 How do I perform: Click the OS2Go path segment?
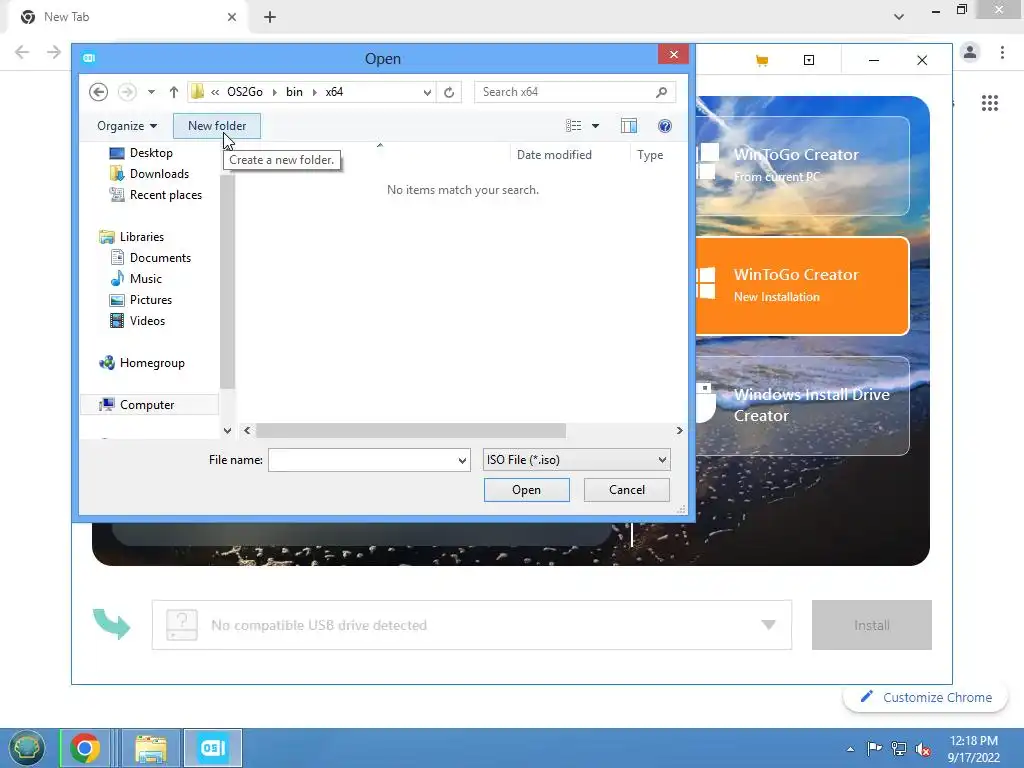coord(245,92)
